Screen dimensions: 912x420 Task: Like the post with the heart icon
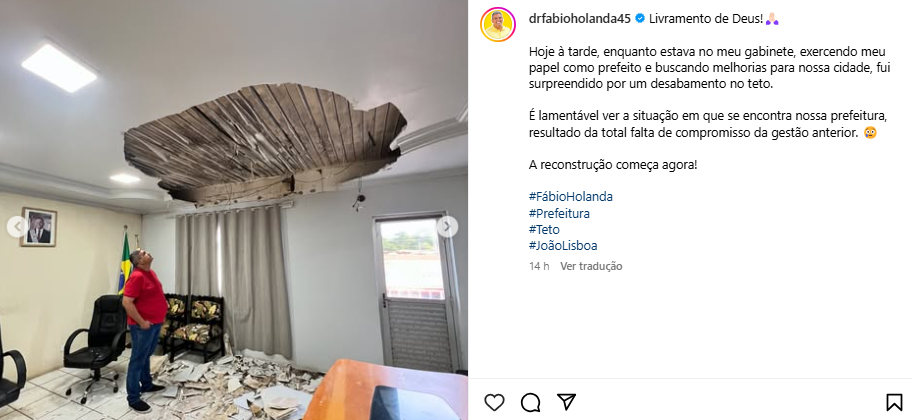coord(494,402)
